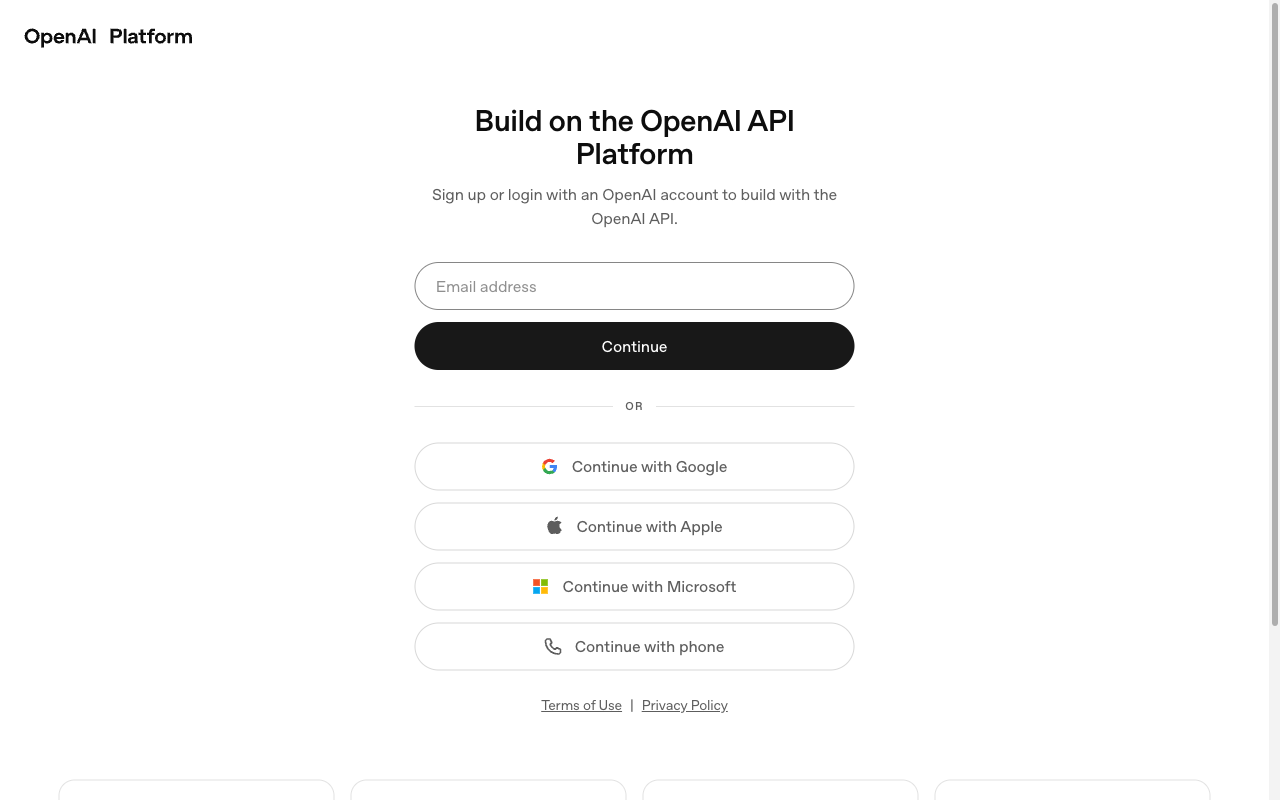Select Continue with Google
The width and height of the screenshot is (1280, 800).
634,466
